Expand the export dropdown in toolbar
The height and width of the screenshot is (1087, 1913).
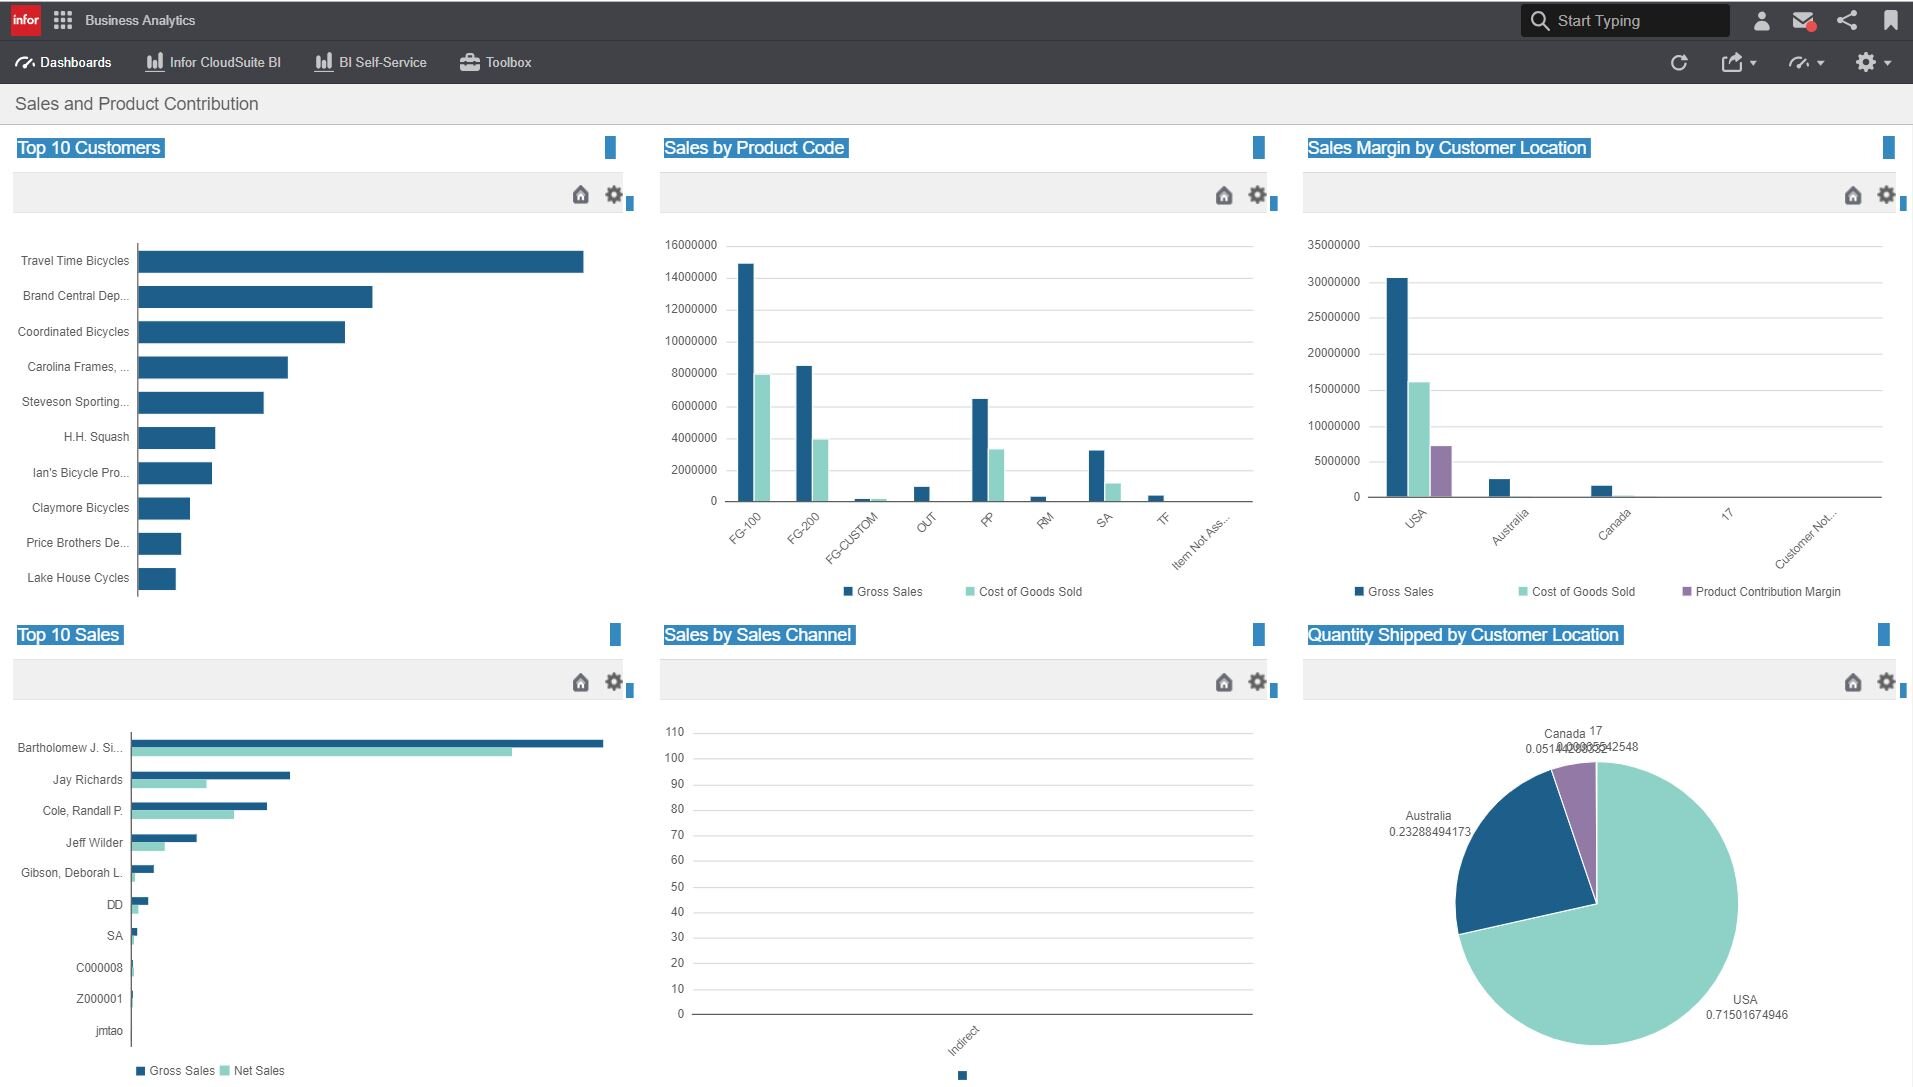[x=1739, y=63]
